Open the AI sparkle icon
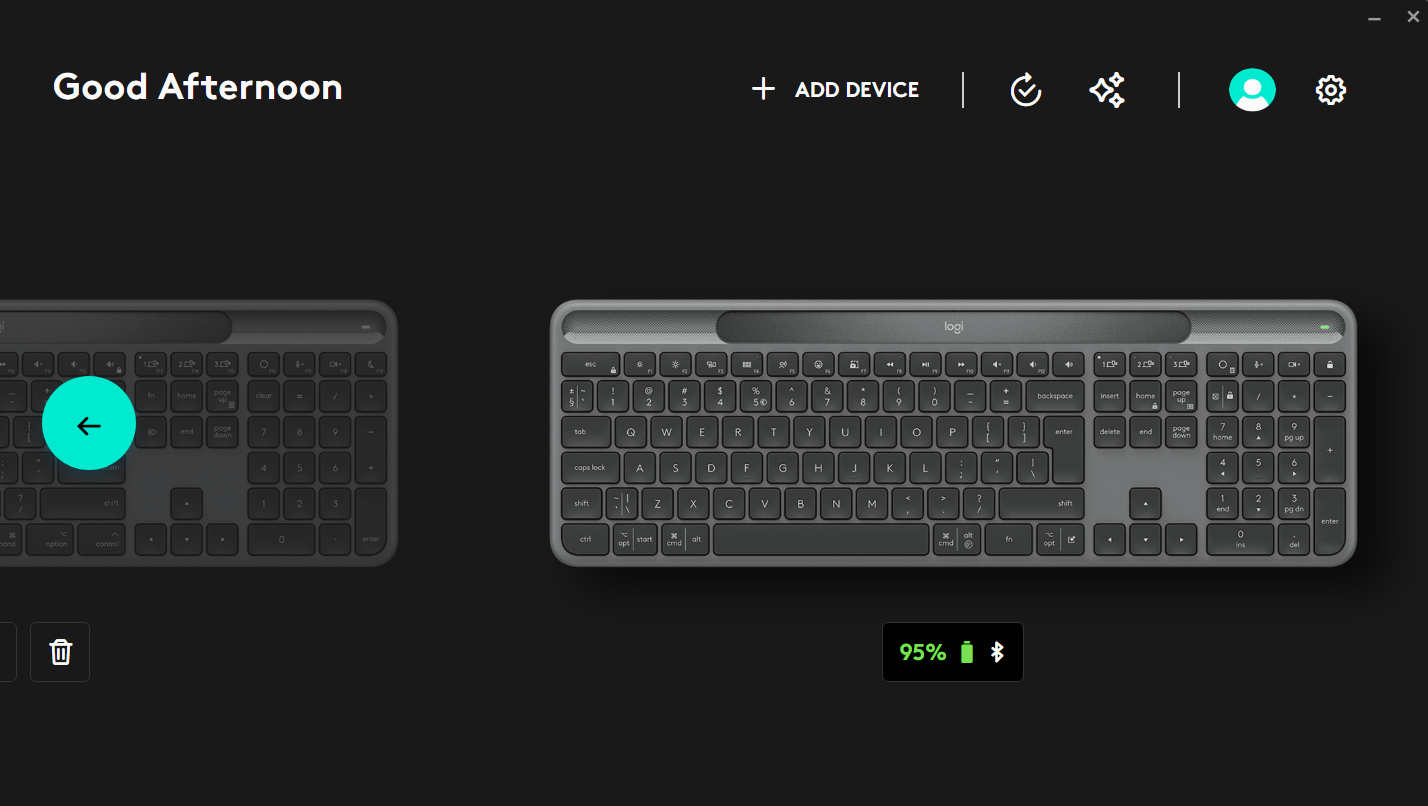This screenshot has width=1428, height=806. 1107,90
